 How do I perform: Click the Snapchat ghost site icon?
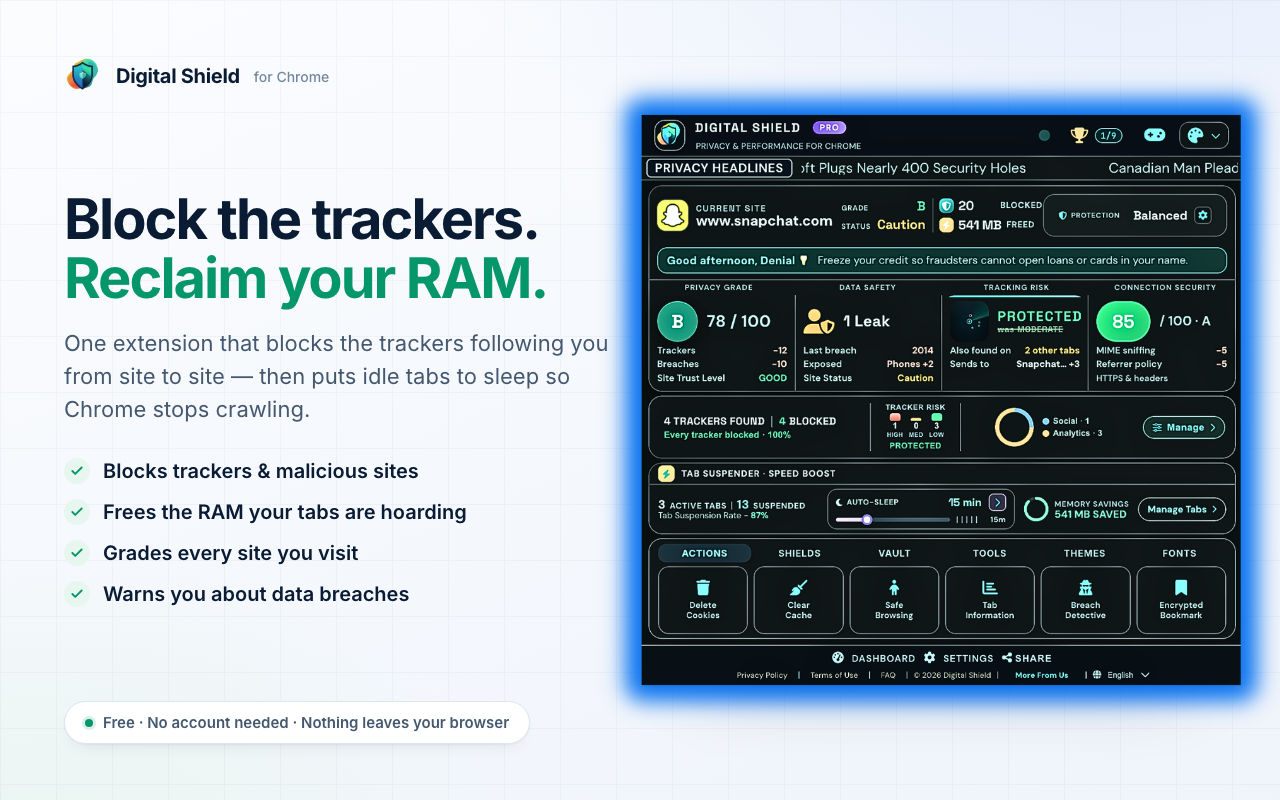pyautogui.click(x=673, y=215)
